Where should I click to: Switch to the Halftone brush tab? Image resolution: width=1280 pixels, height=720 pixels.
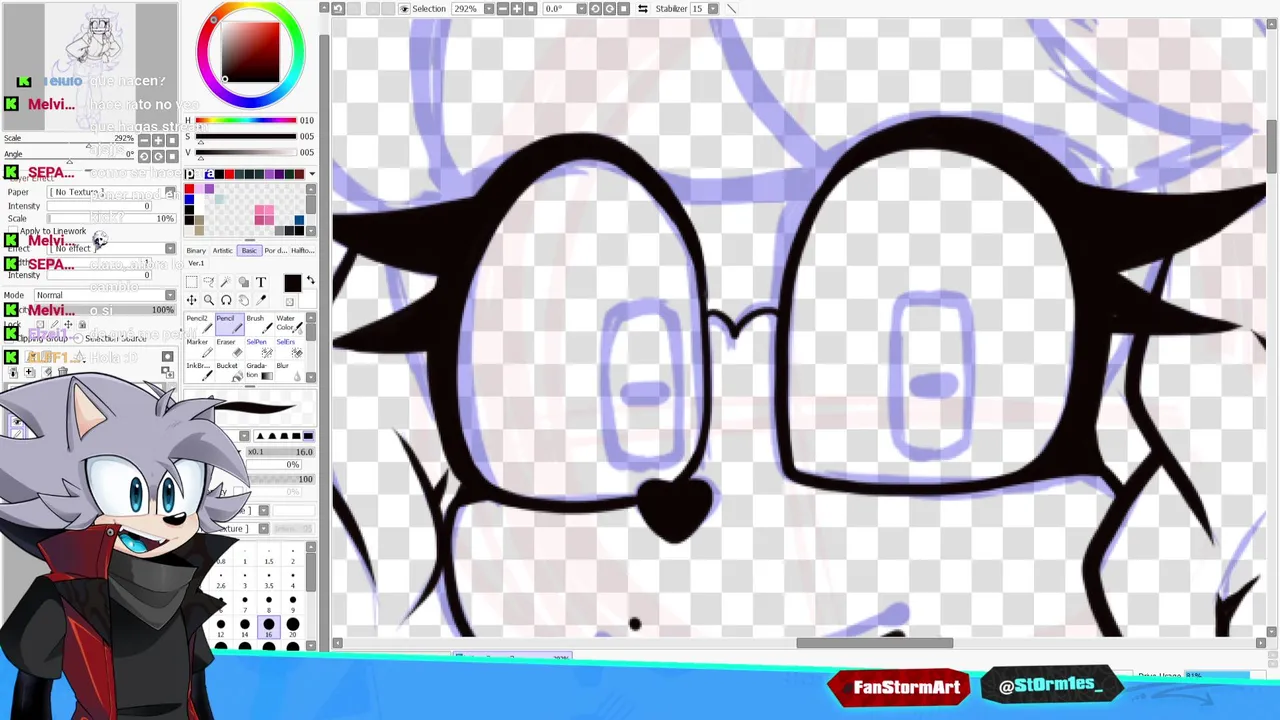(x=303, y=250)
